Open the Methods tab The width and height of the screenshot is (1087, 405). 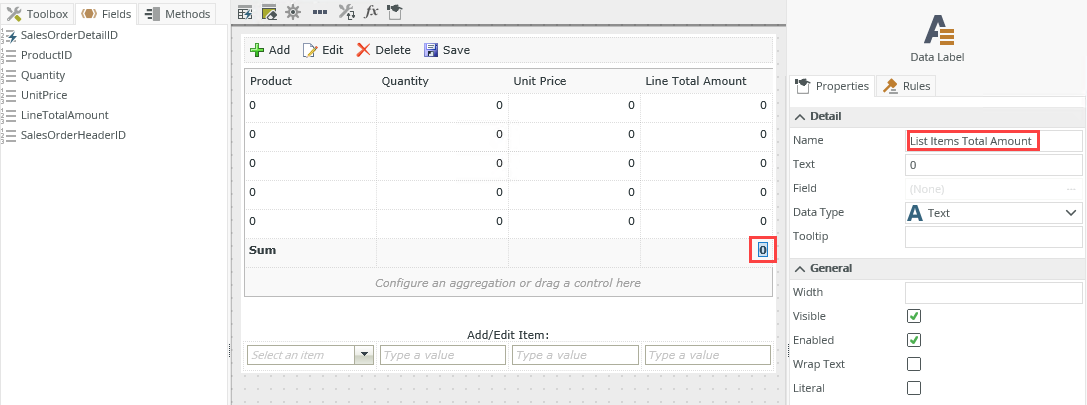click(177, 14)
